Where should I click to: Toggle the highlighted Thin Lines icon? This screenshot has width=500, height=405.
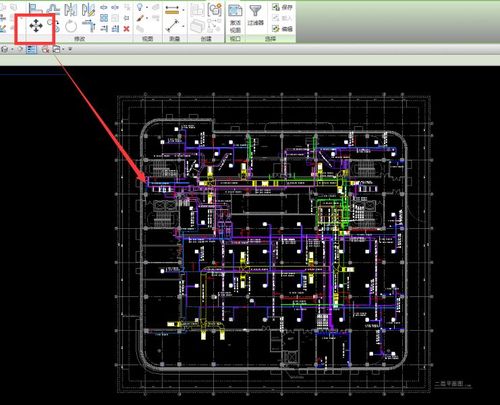[31, 49]
